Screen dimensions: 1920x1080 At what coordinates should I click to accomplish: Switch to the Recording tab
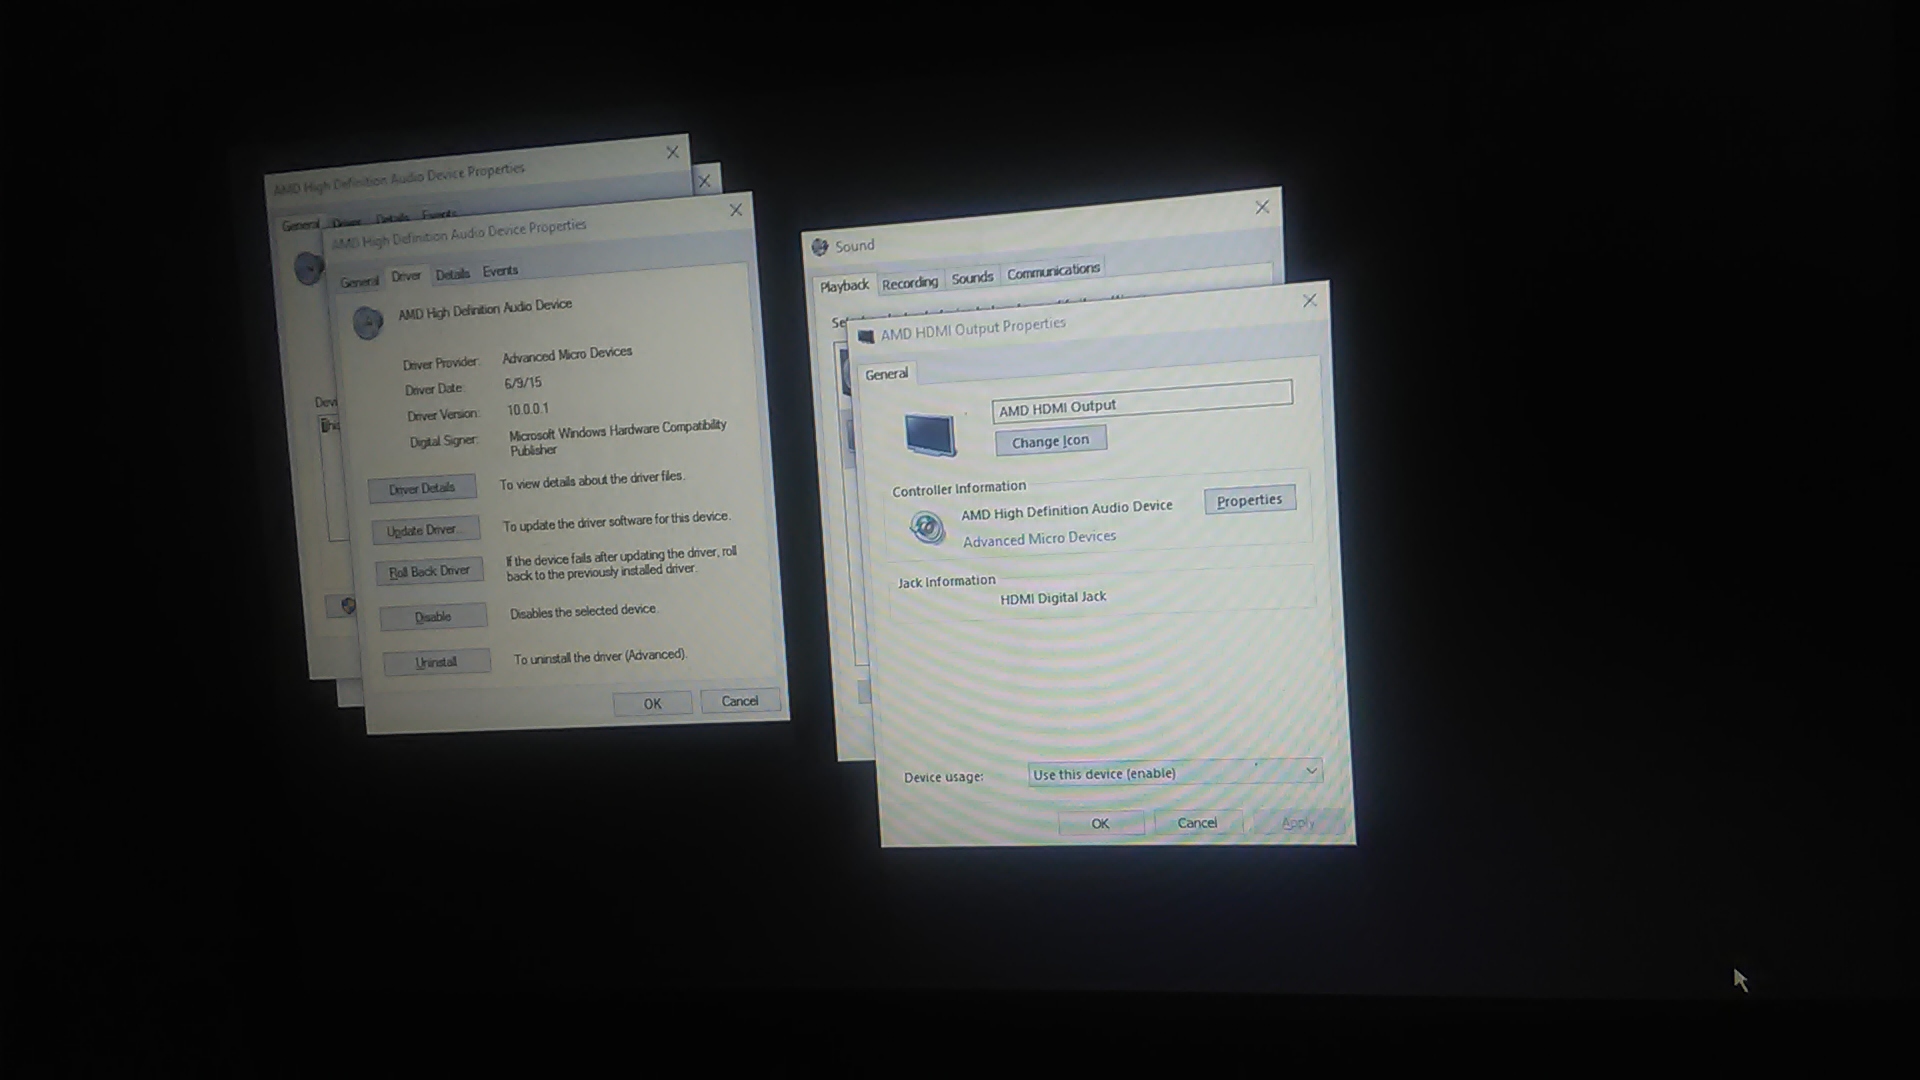coord(909,283)
